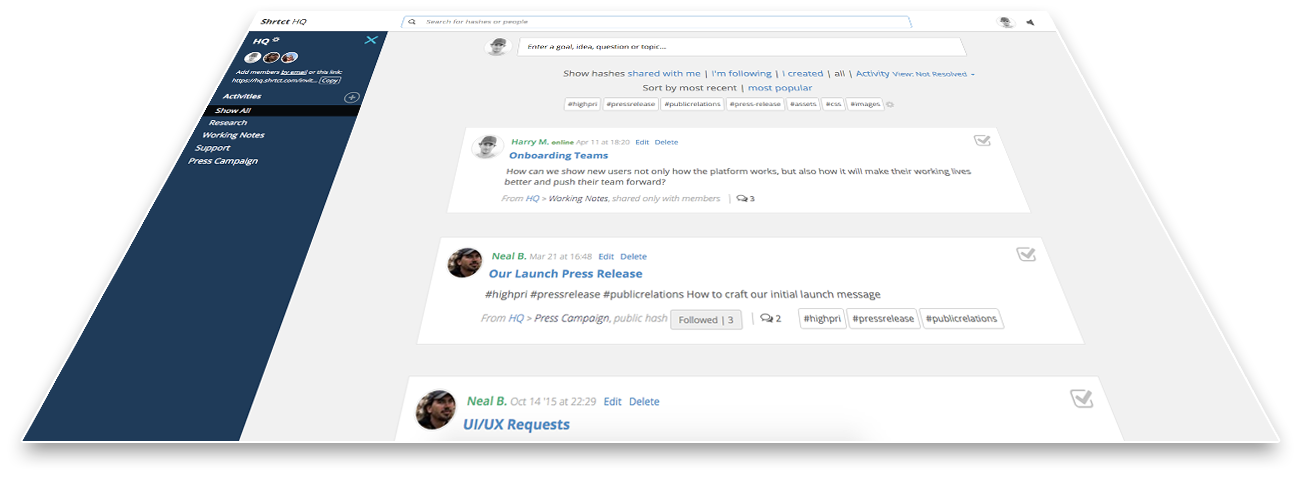Click first member avatar in HQ sidebar
The height and width of the screenshot is (477, 1300).
(253, 57)
